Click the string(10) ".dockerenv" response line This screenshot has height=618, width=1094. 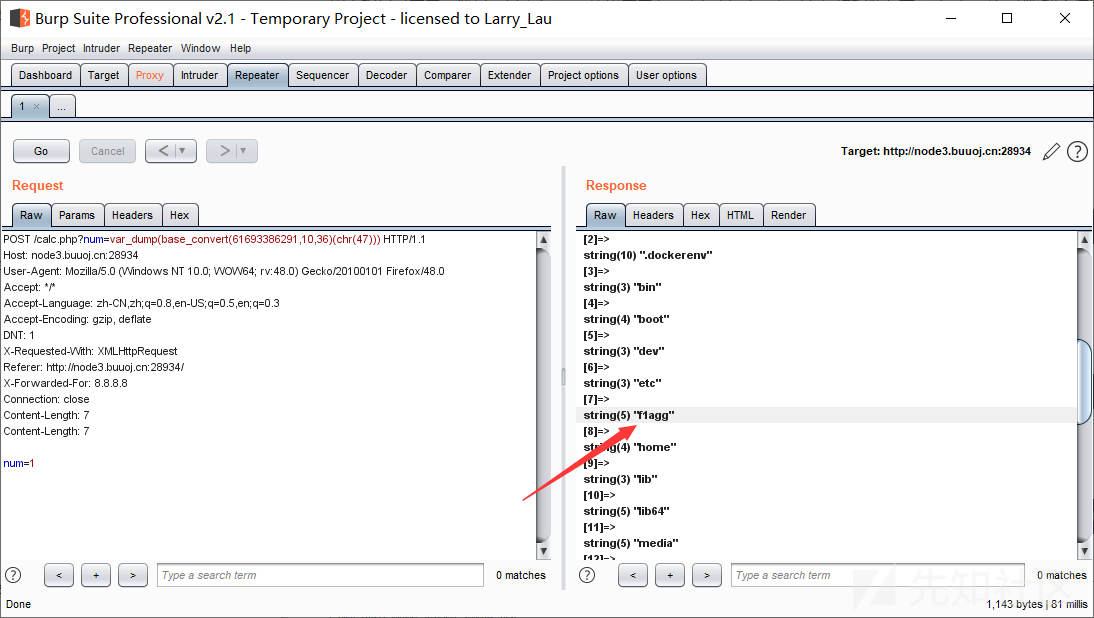pos(648,255)
